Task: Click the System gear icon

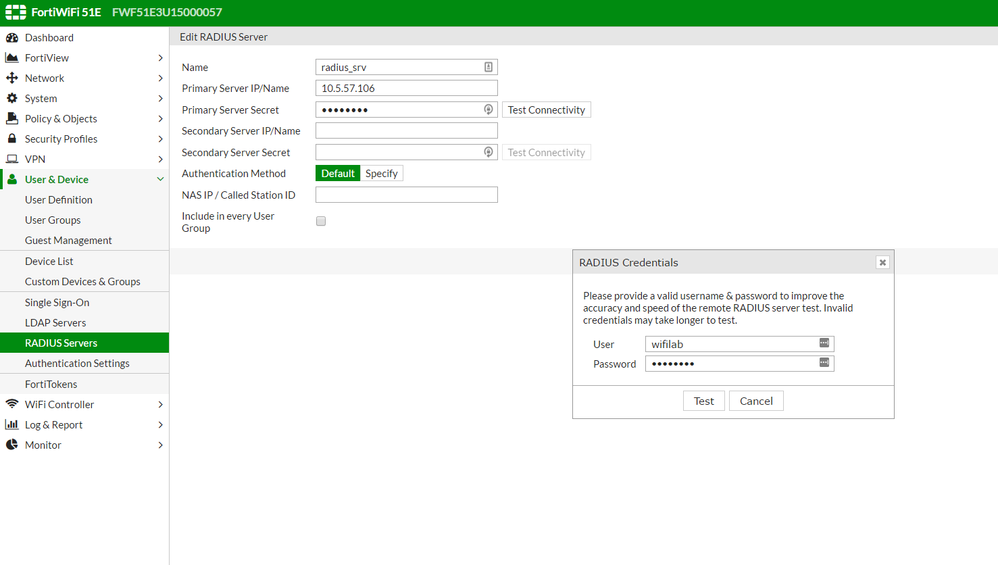Action: coord(11,98)
